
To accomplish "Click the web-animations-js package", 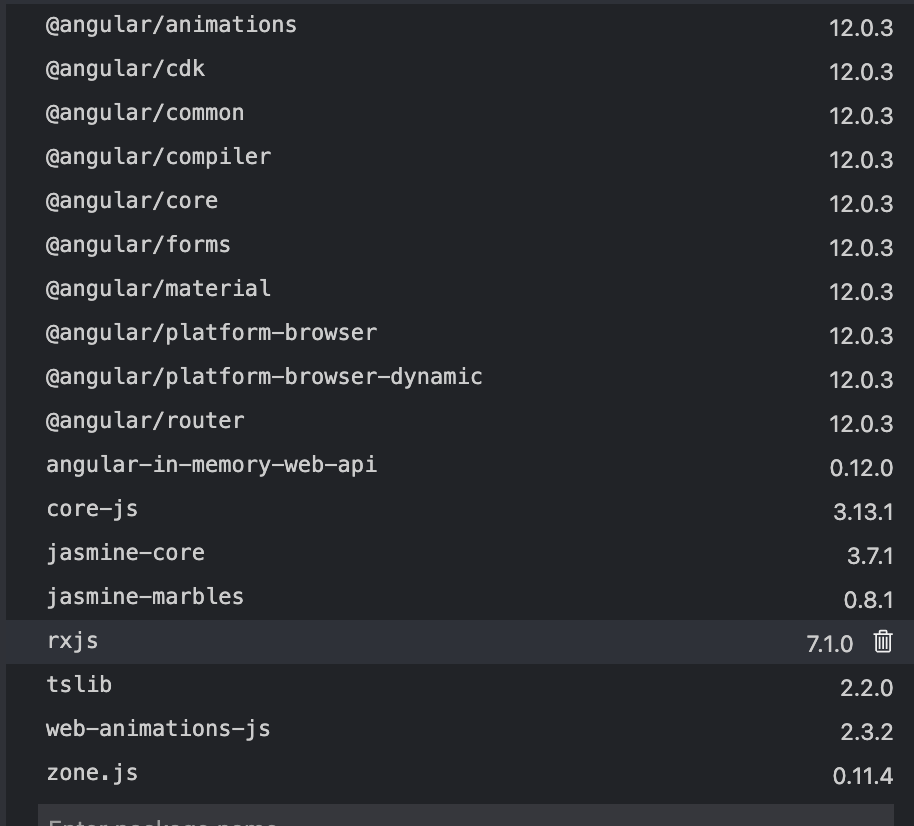I will [157, 728].
